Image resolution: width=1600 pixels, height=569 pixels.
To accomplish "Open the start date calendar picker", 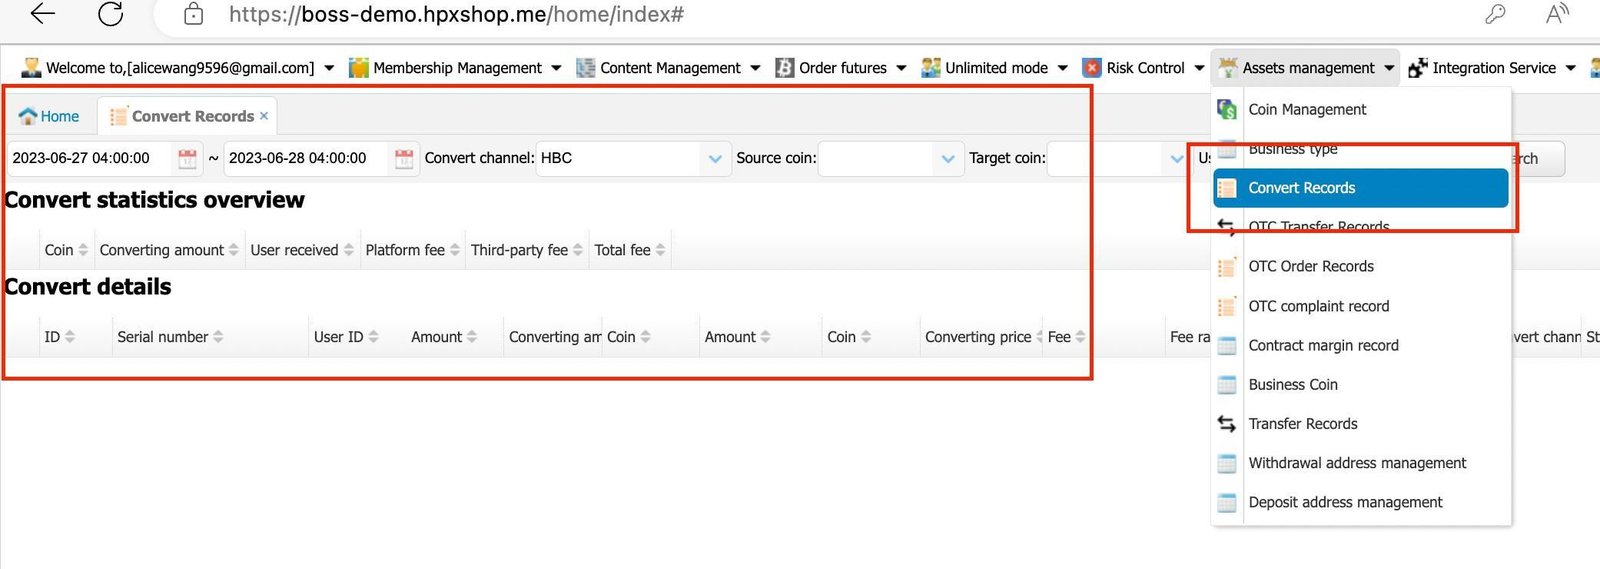I will [187, 158].
